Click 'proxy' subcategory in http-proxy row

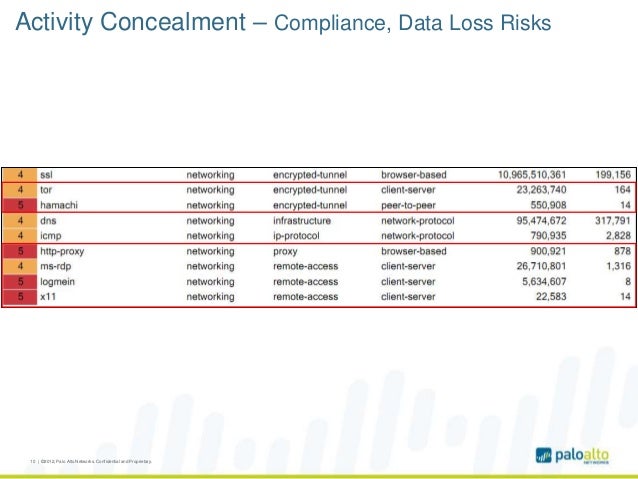(285, 252)
